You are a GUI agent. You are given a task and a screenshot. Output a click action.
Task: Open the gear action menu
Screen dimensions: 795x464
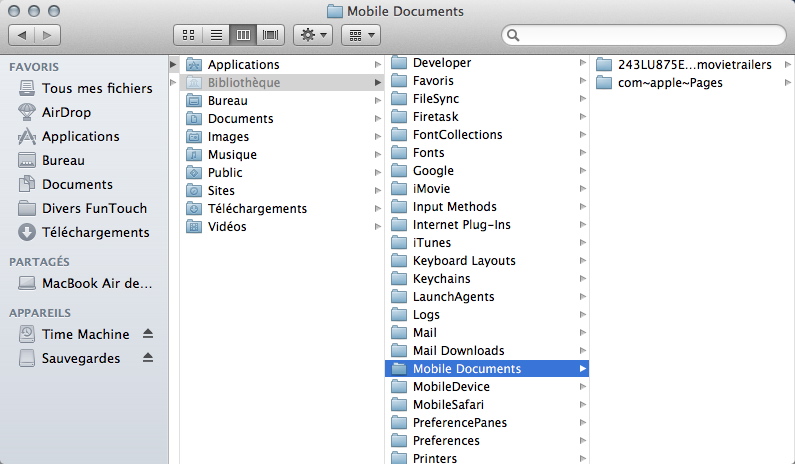[313, 35]
